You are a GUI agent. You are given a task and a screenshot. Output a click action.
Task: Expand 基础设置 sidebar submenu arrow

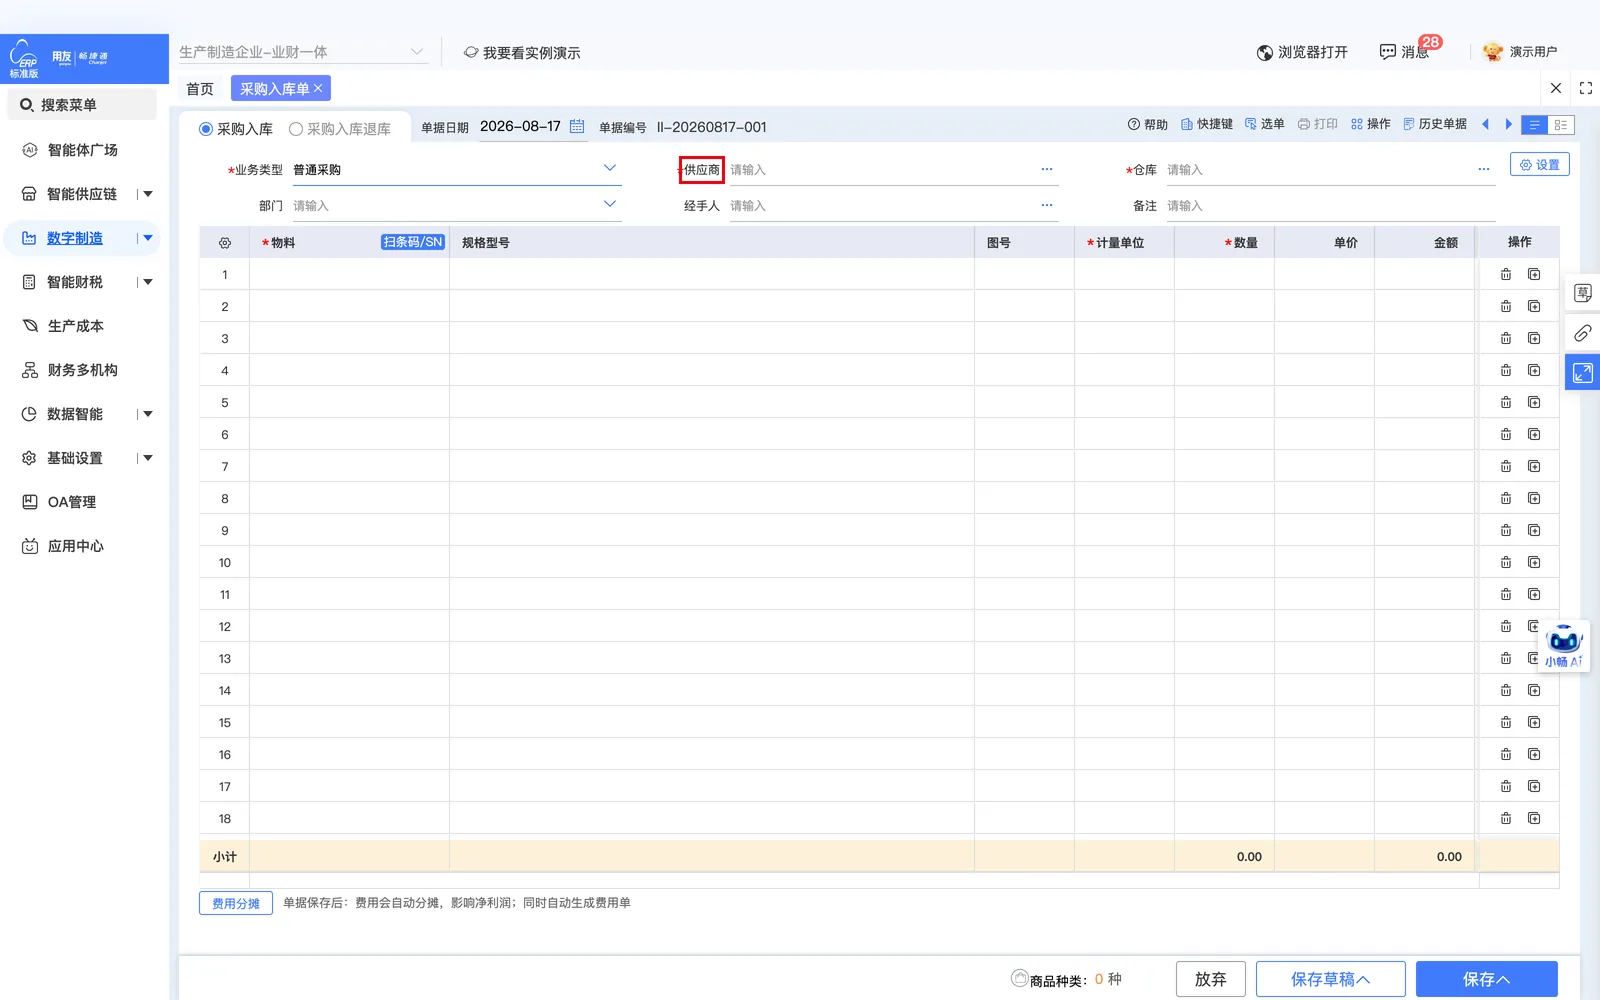click(x=148, y=458)
